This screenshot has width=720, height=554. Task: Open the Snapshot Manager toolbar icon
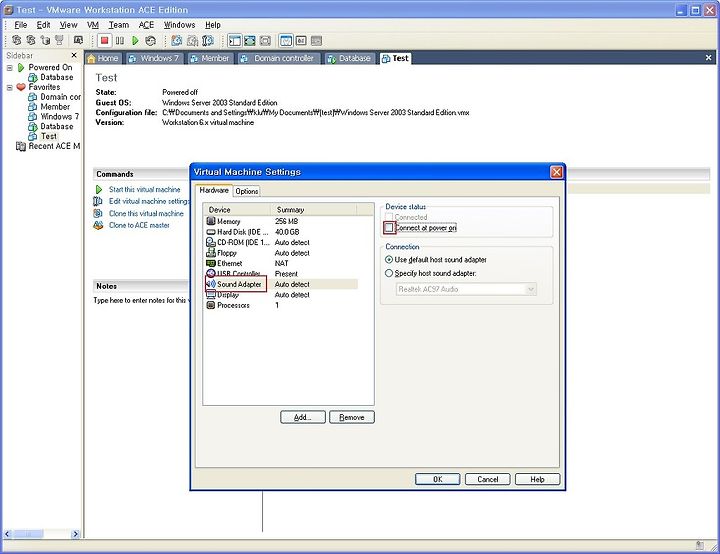(x=208, y=41)
